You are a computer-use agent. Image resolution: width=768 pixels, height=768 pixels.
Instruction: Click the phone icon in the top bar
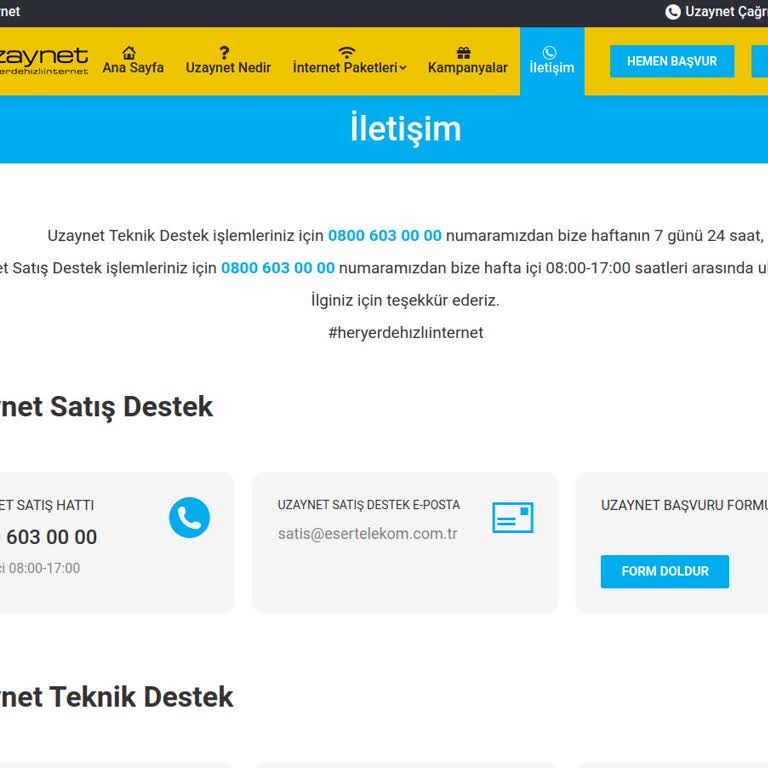click(673, 11)
